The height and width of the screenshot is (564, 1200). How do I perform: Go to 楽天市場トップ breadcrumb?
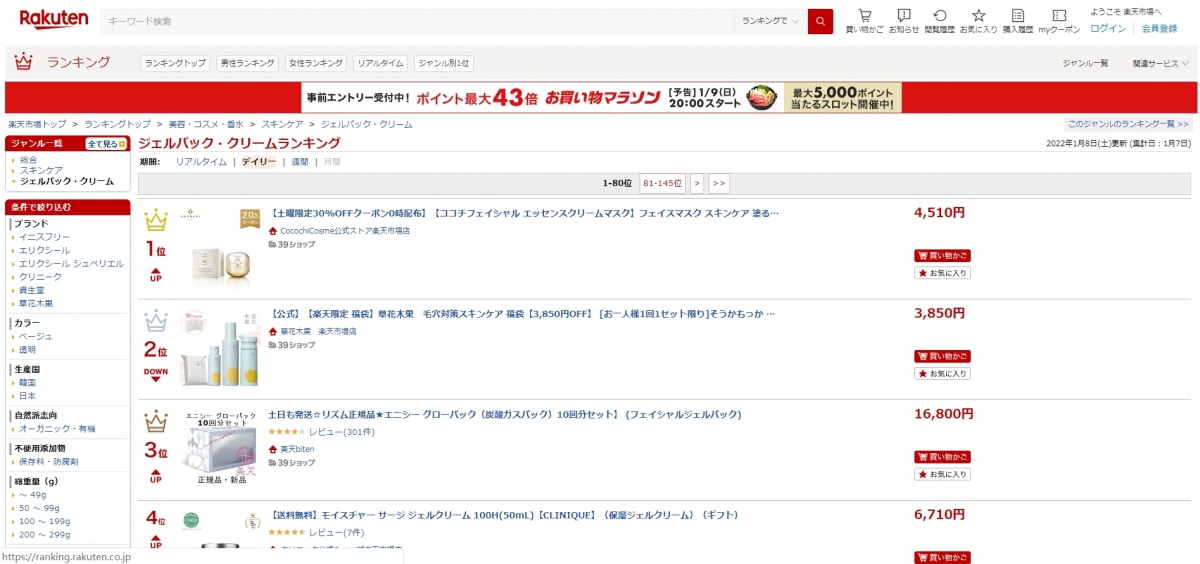[37, 124]
